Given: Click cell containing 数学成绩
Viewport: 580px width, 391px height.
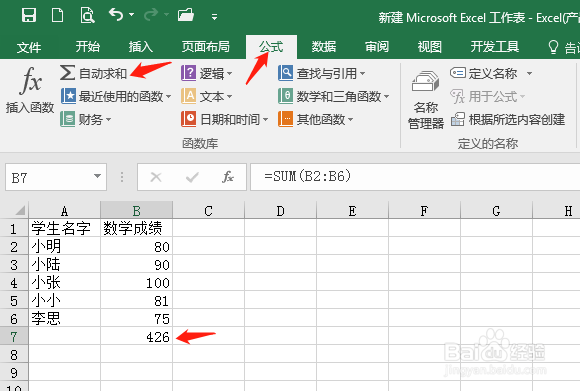Looking at the screenshot, I should coord(136,228).
